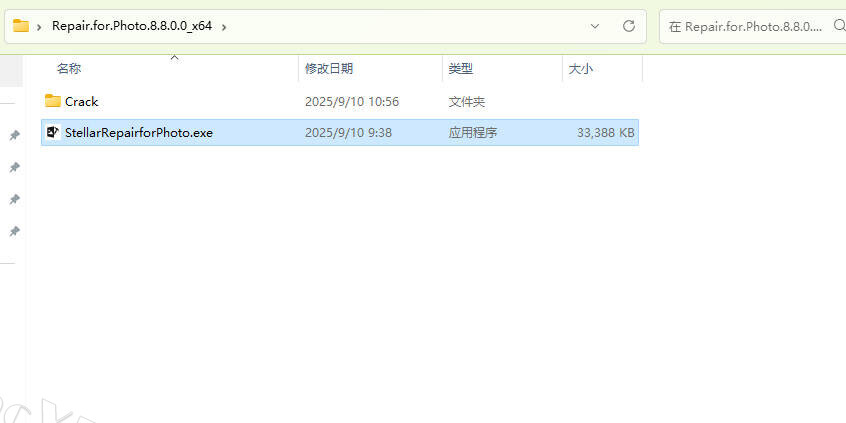The height and width of the screenshot is (423, 846).
Task: Expand the chevron after Repair.for.Photo.8.8.0.0_x64
Action: pyautogui.click(x=224, y=26)
